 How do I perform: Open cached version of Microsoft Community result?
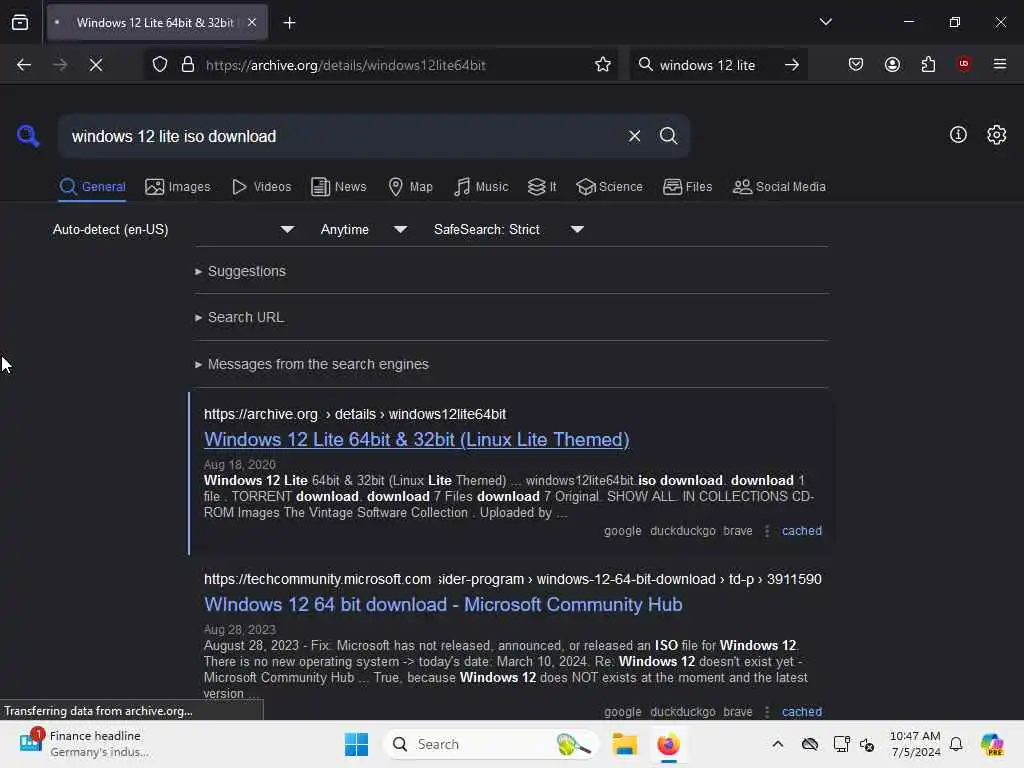pos(801,712)
